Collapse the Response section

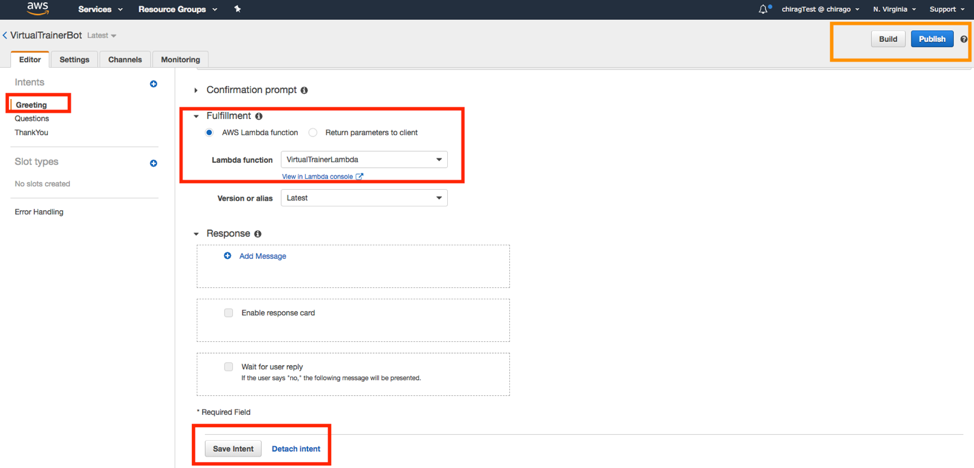pos(196,234)
